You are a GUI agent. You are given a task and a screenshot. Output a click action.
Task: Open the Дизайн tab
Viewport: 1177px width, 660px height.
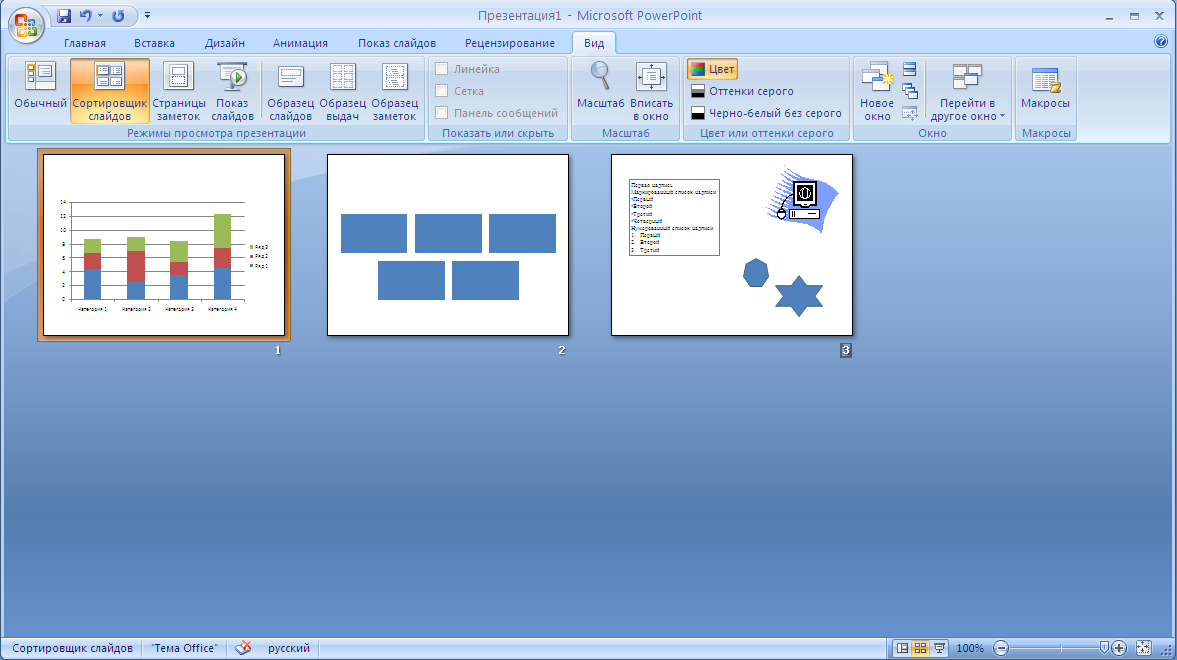[x=224, y=43]
